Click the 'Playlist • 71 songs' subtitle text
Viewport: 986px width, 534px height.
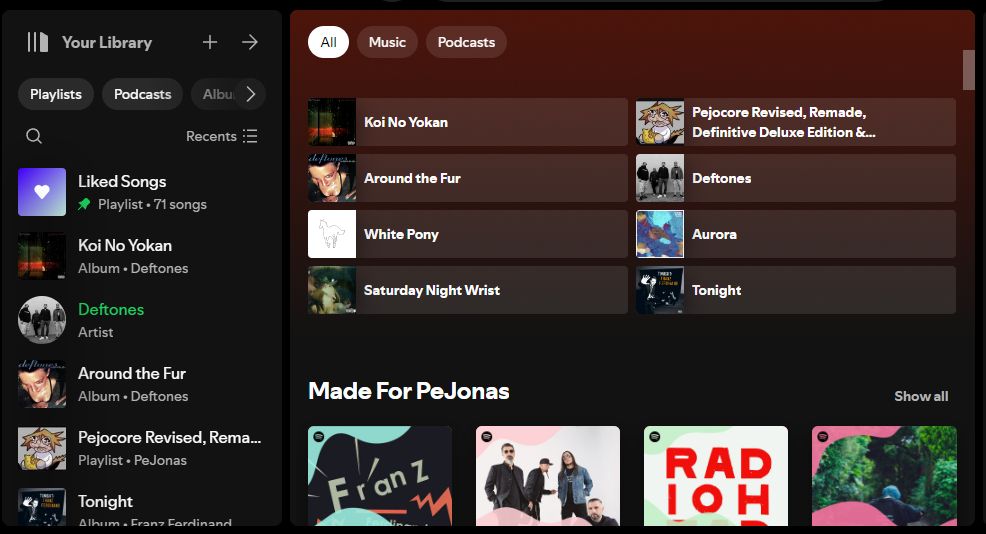tap(152, 204)
